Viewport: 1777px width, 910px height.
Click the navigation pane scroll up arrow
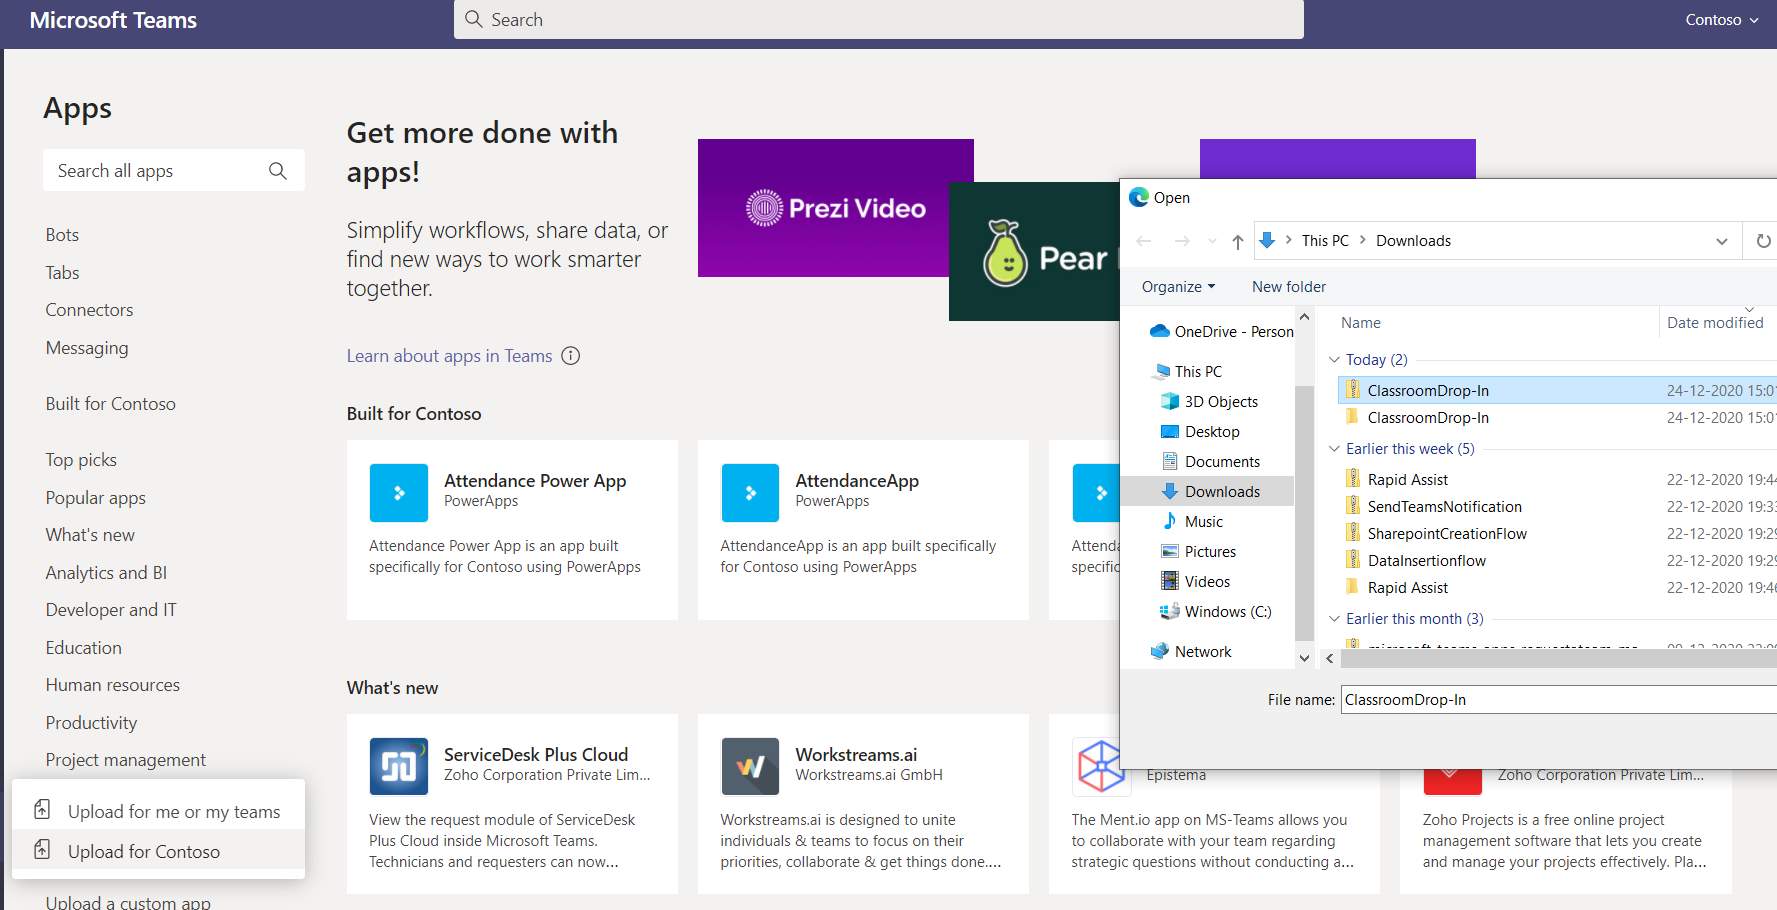1304,317
